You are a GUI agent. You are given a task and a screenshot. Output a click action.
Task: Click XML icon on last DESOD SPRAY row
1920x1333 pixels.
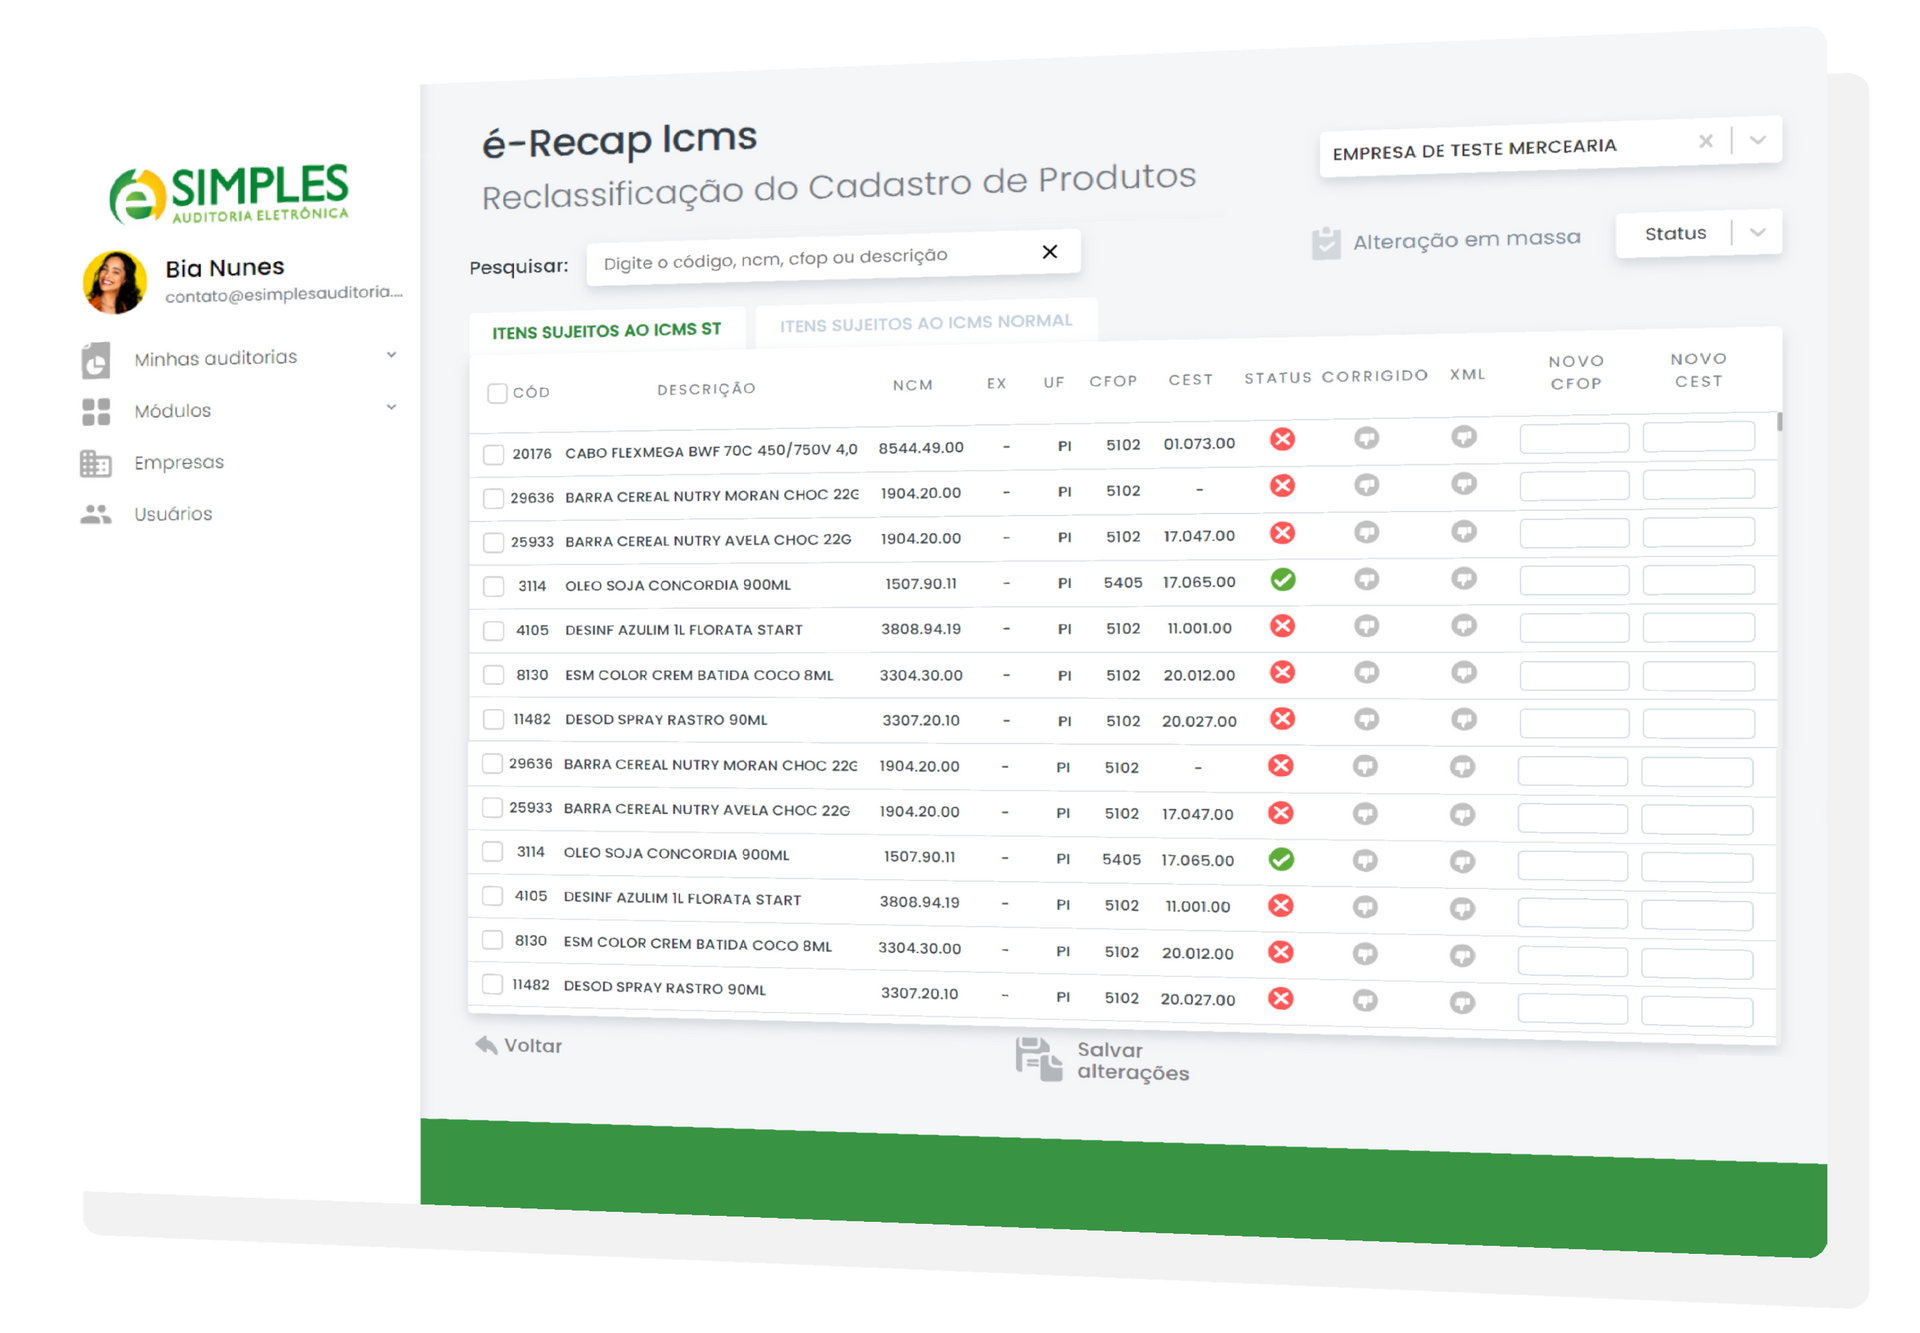click(1462, 1002)
